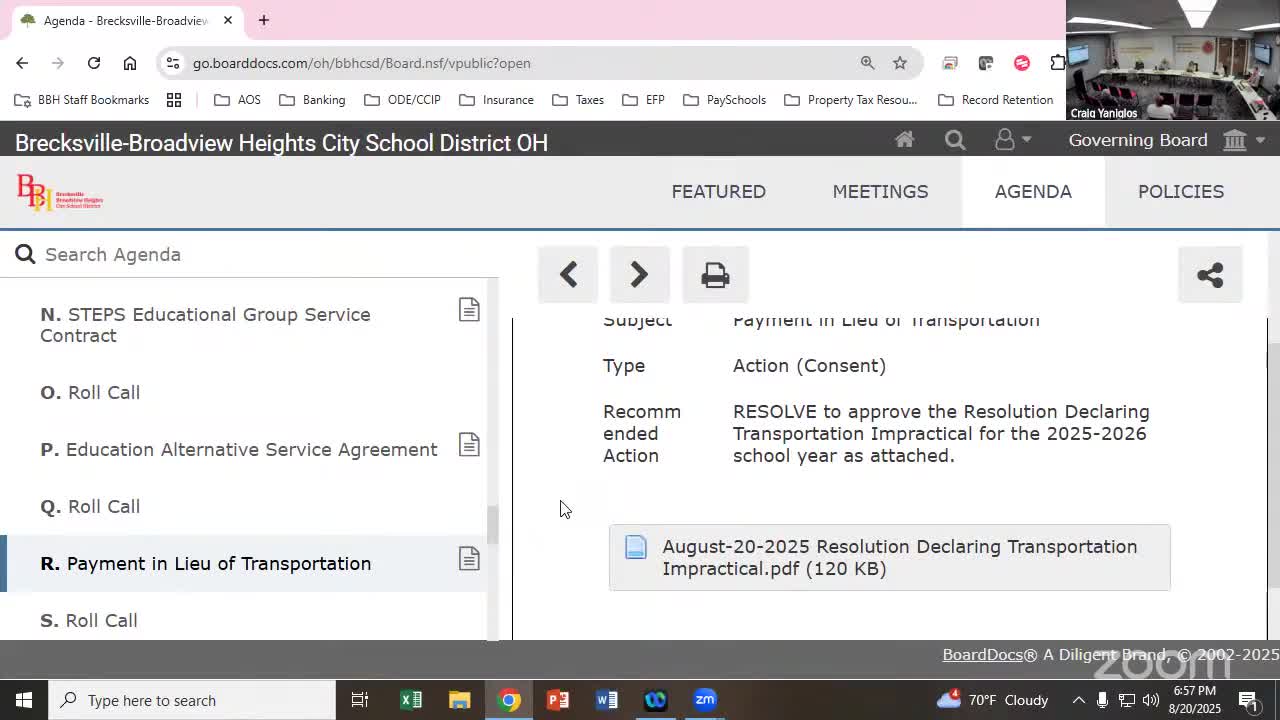Open the BoardDocs link in the footer

[x=983, y=654]
